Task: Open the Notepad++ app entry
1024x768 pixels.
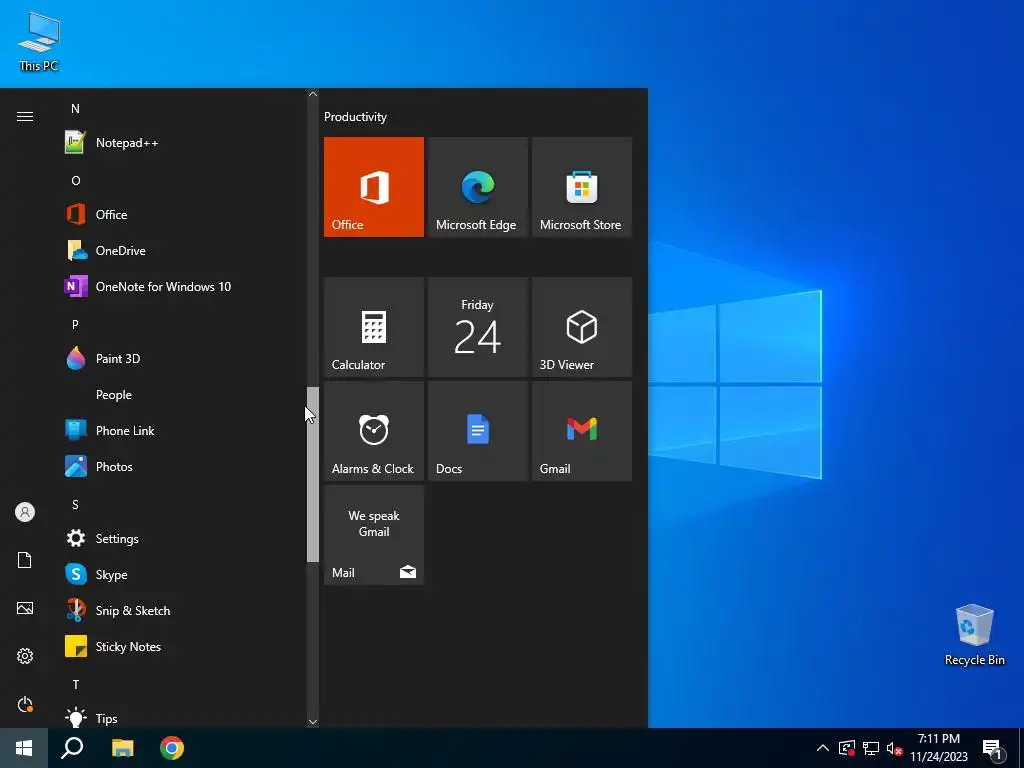Action: (x=183, y=143)
